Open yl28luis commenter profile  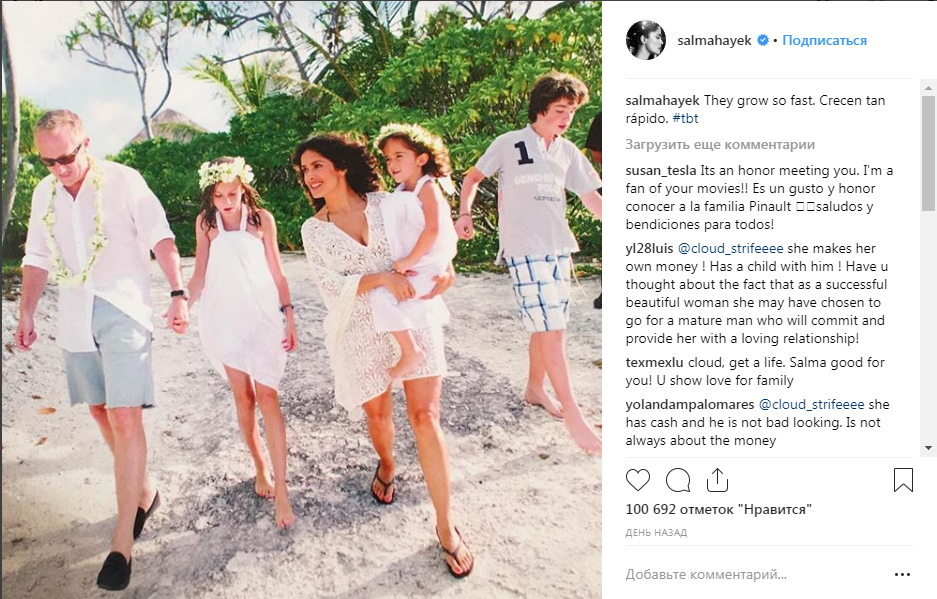tap(649, 247)
